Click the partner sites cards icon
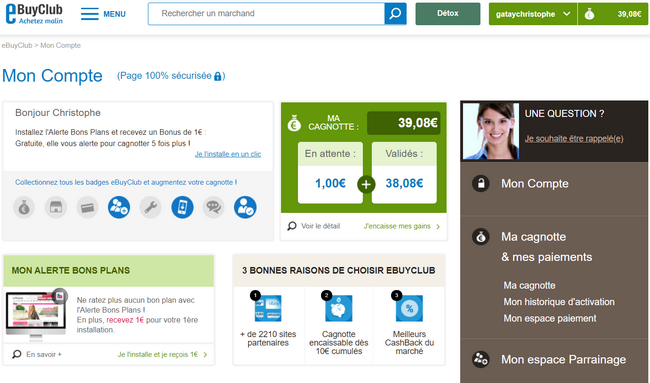This screenshot has width=650, height=383. tap(268, 308)
